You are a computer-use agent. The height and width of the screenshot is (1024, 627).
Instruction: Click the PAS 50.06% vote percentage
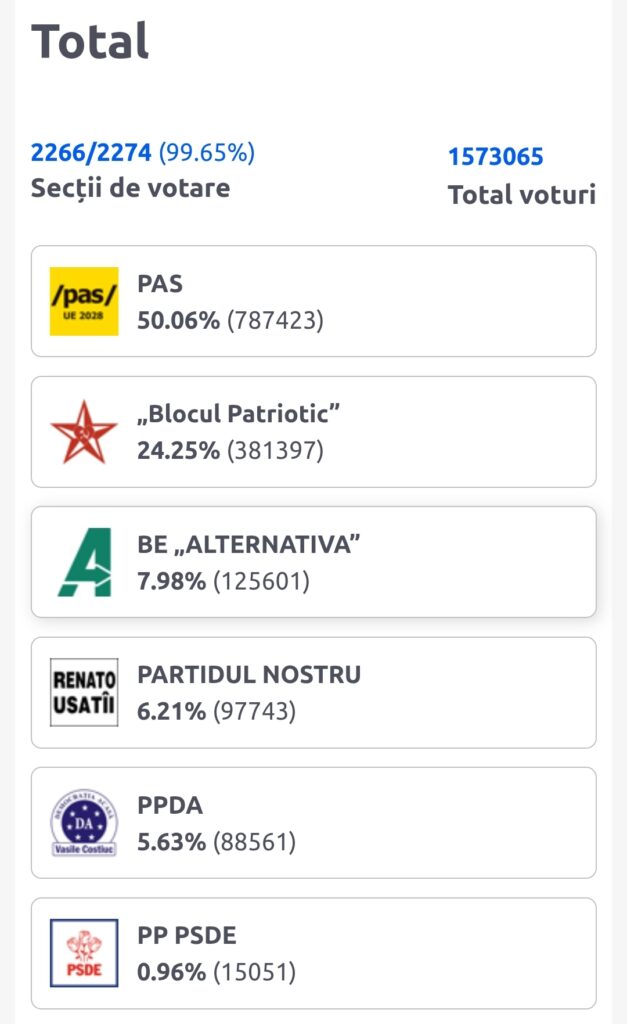point(178,320)
